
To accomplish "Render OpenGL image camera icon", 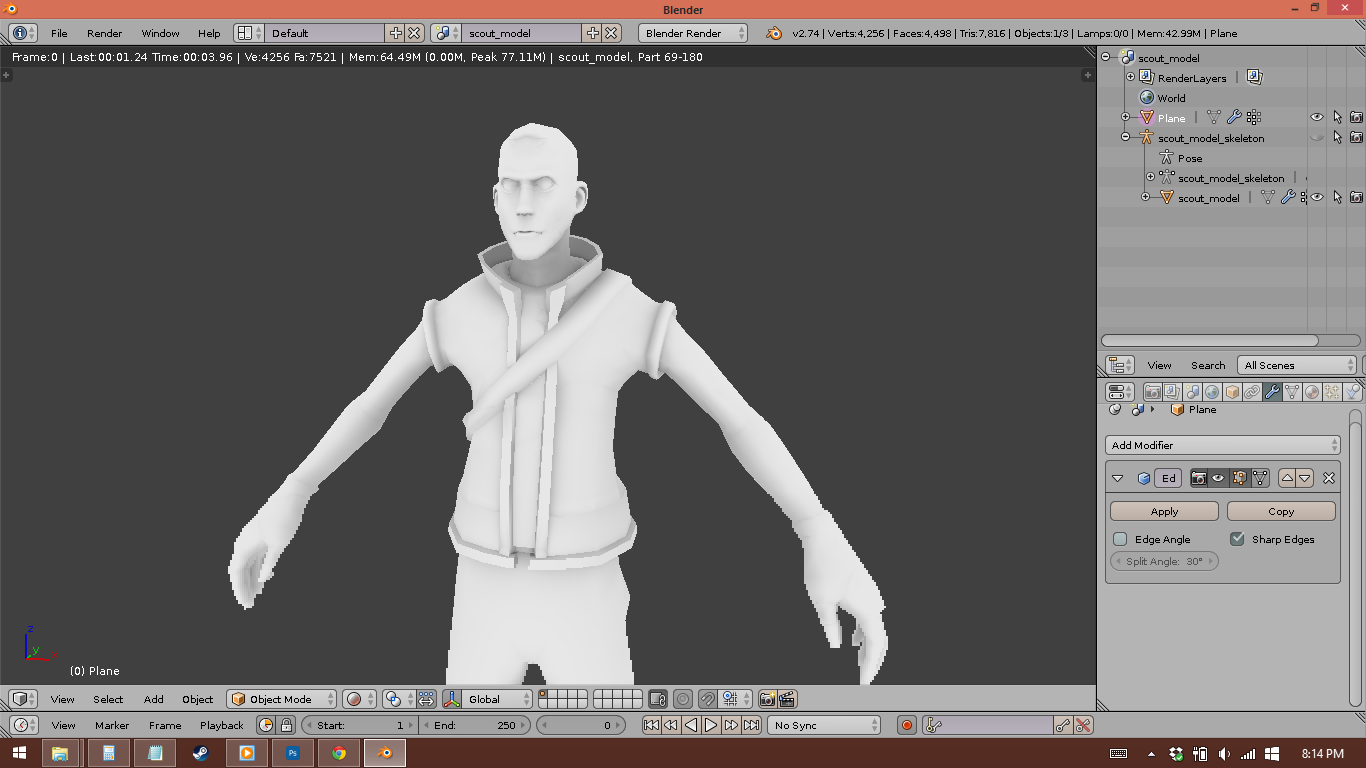I will pos(768,699).
